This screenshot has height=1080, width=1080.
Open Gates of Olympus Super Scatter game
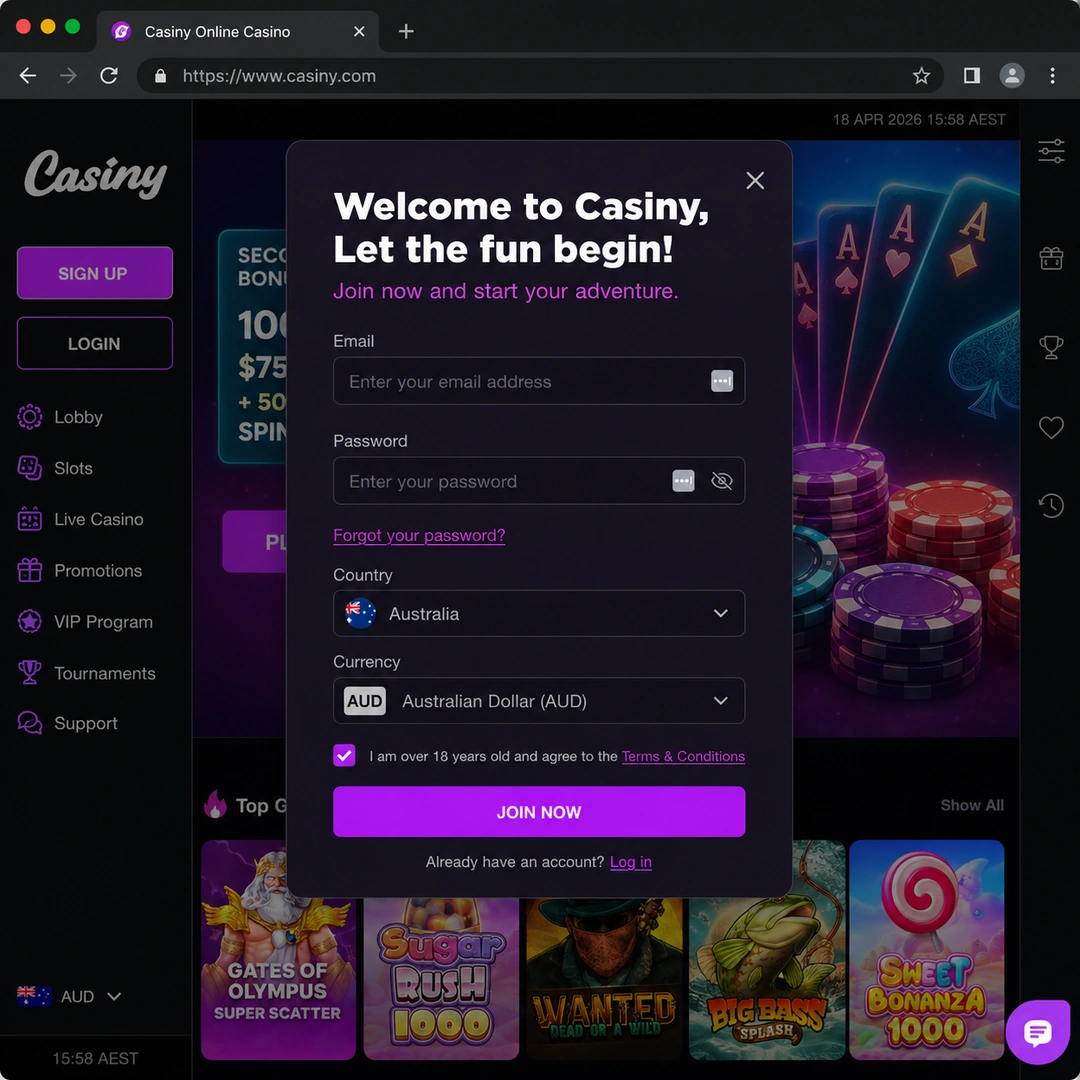(x=278, y=949)
